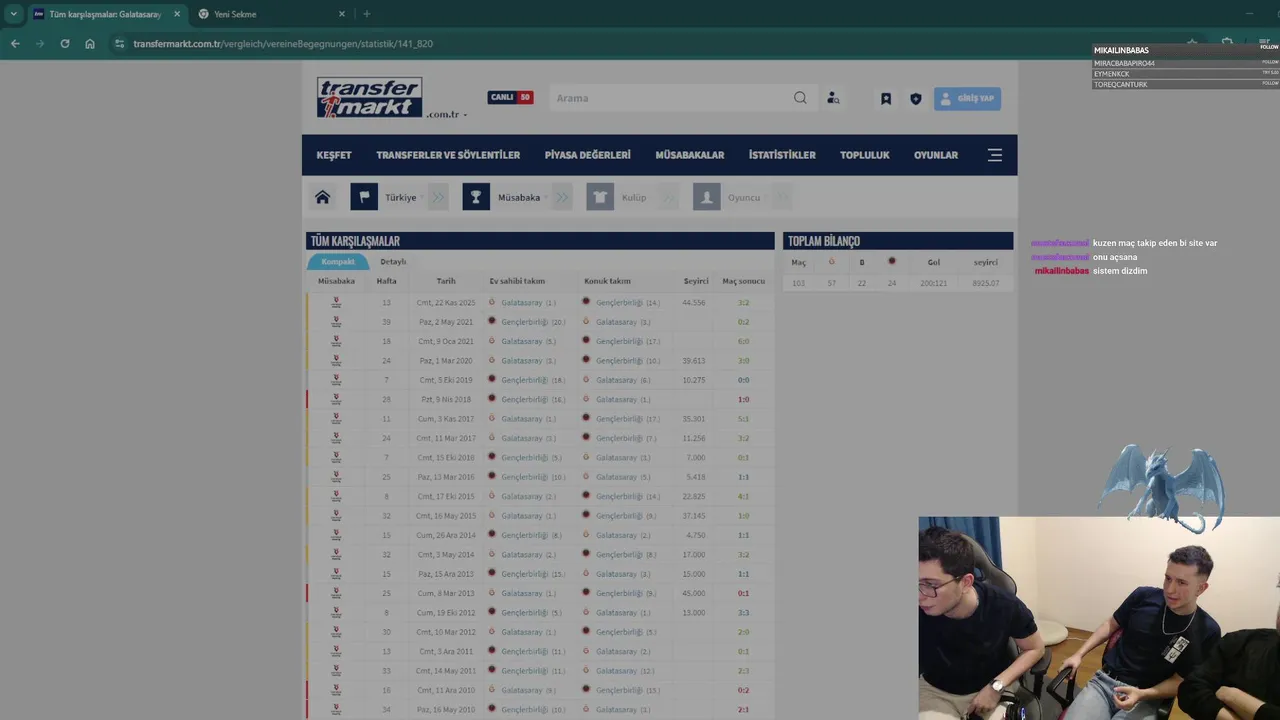
Task: Click Galatasaray in 22 Kas 2025 row
Action: [522, 302]
